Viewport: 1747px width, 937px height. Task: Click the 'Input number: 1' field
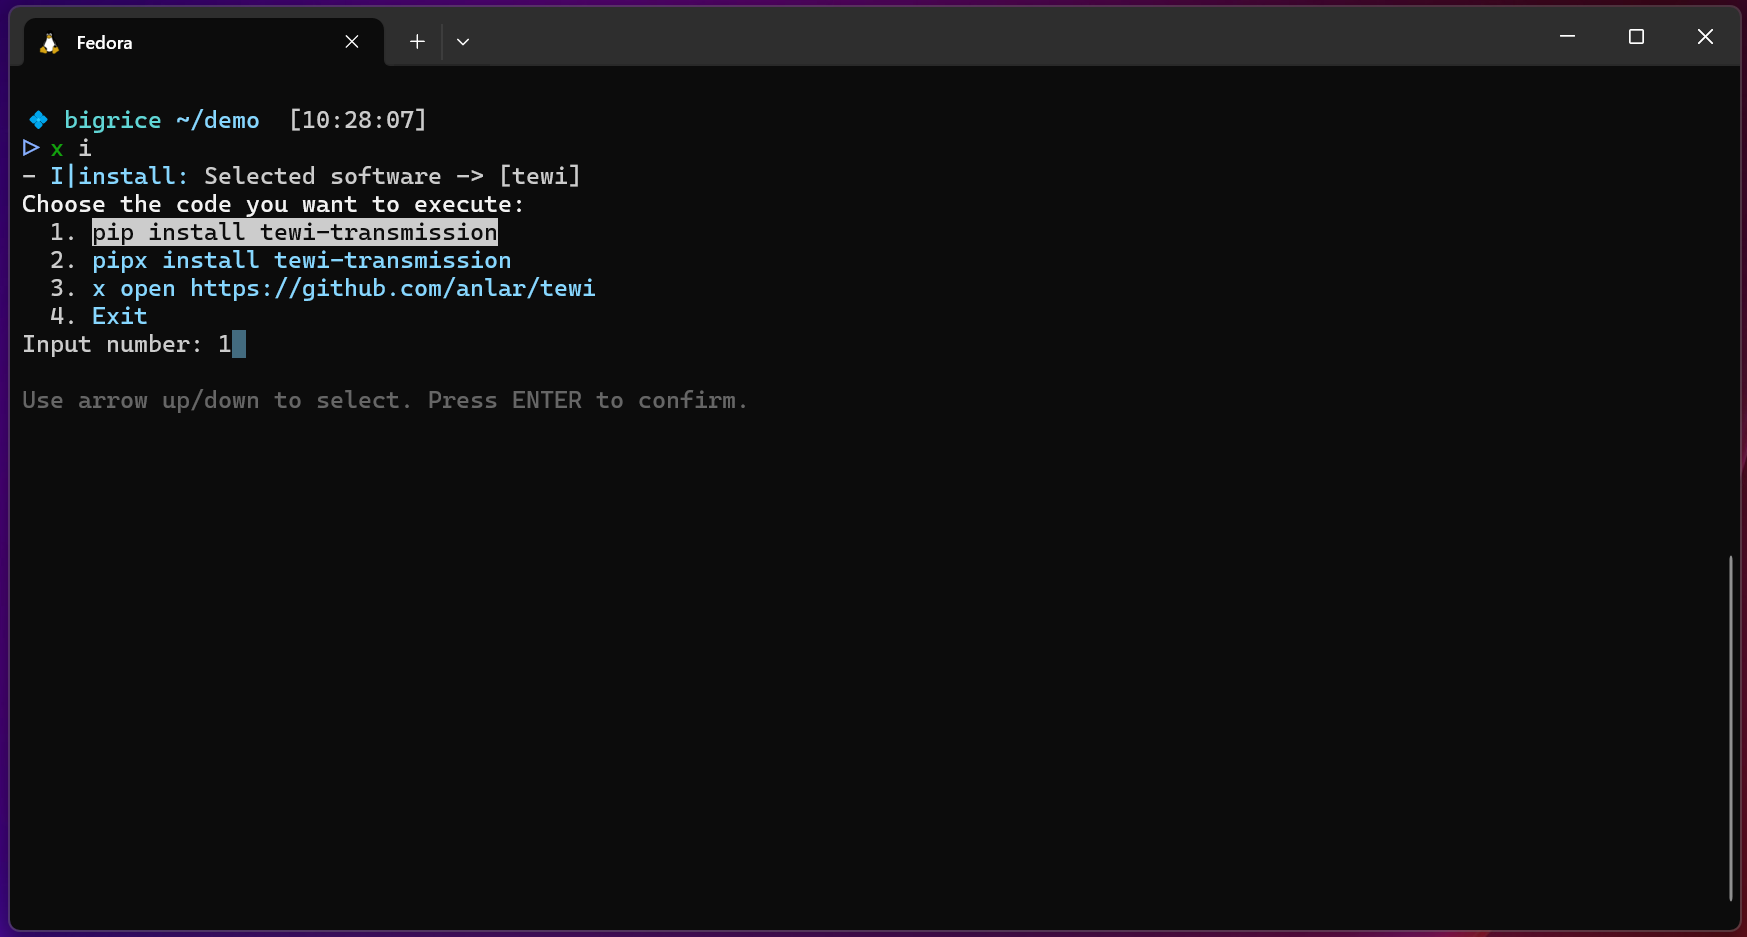[134, 344]
